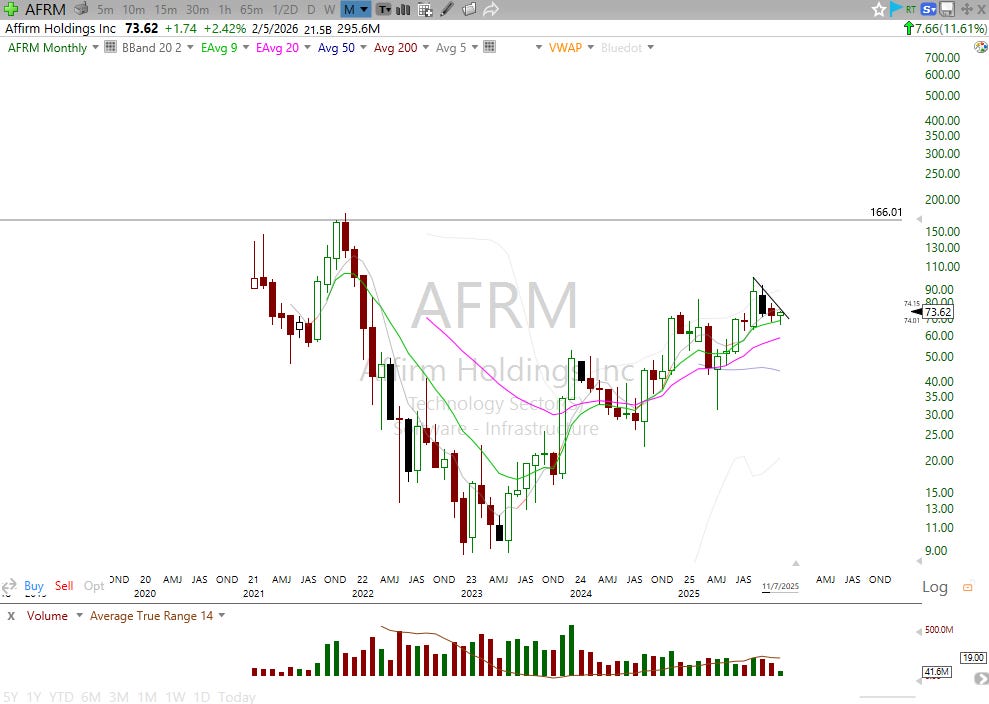This screenshot has height=704, width=989.
Task: Open the text annotation tool dropdown
Action: 384,9
